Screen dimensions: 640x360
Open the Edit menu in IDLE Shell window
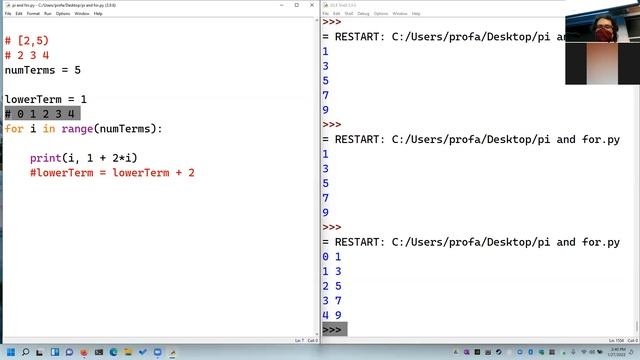336,13
